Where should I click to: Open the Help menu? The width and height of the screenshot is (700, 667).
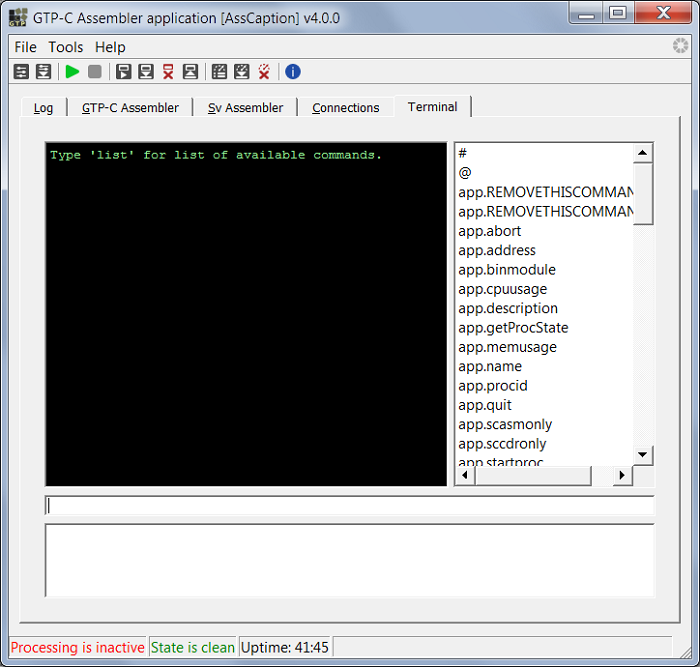point(110,47)
